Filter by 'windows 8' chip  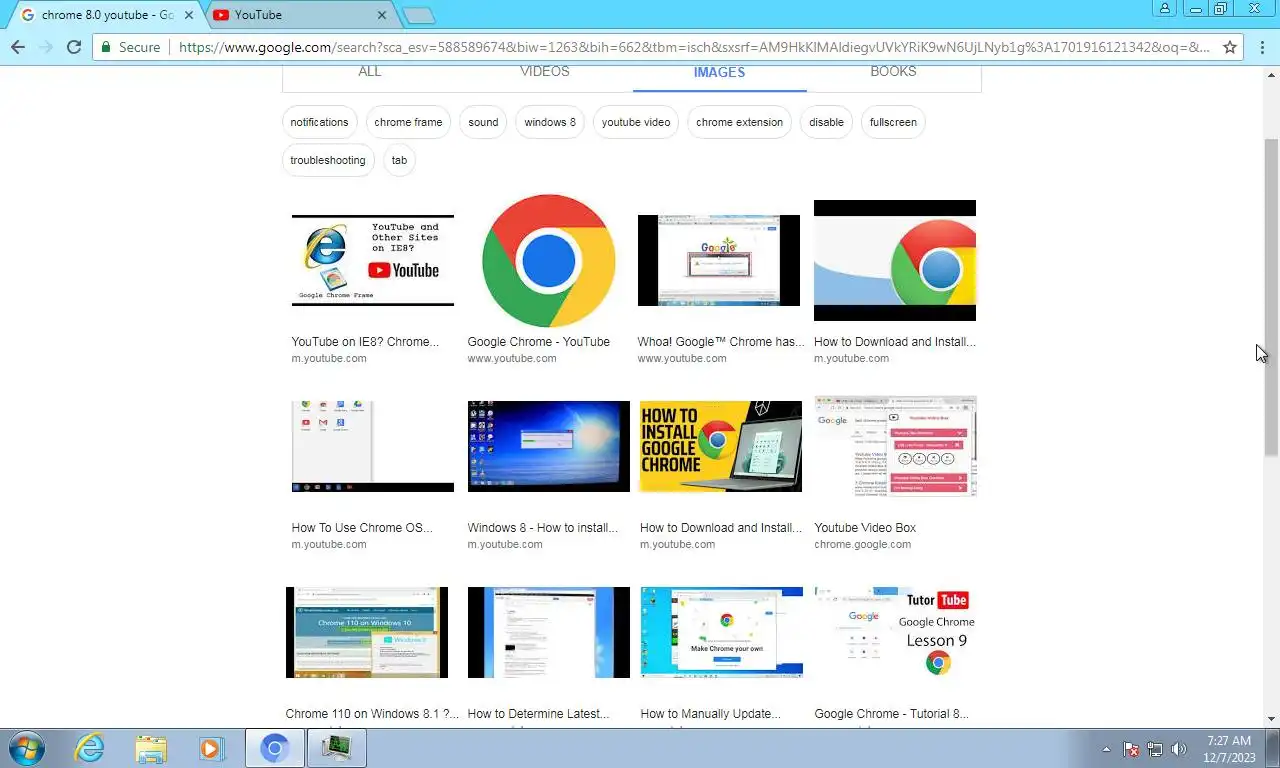coord(550,122)
